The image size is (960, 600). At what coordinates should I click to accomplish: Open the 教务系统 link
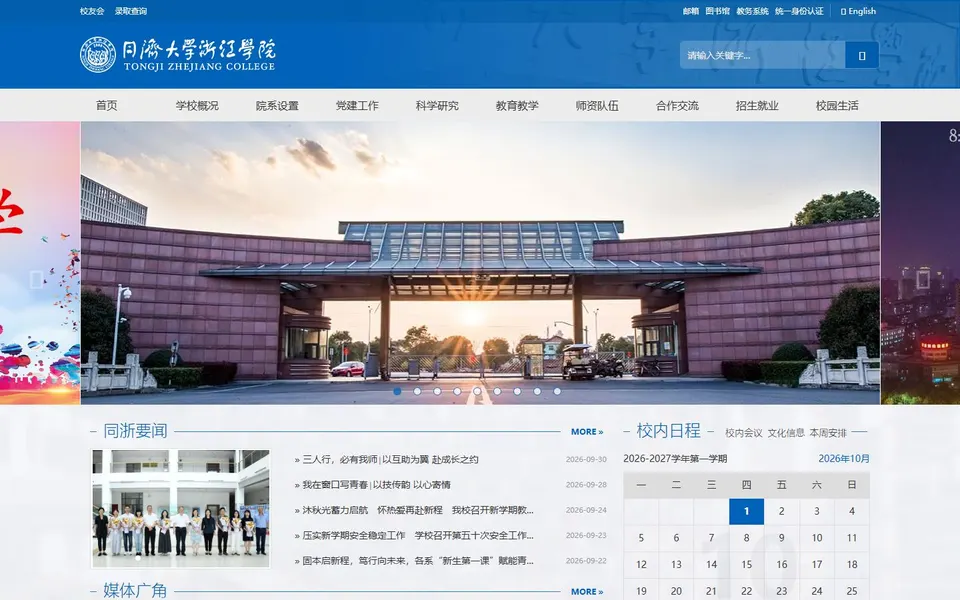coord(752,11)
